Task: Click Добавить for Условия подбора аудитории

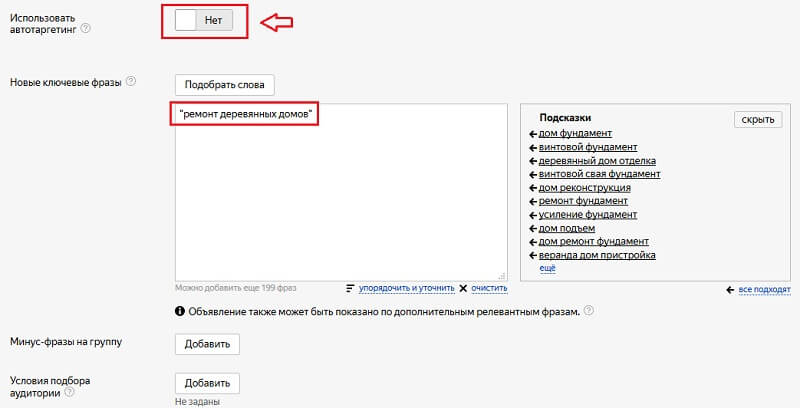Action: (207, 384)
